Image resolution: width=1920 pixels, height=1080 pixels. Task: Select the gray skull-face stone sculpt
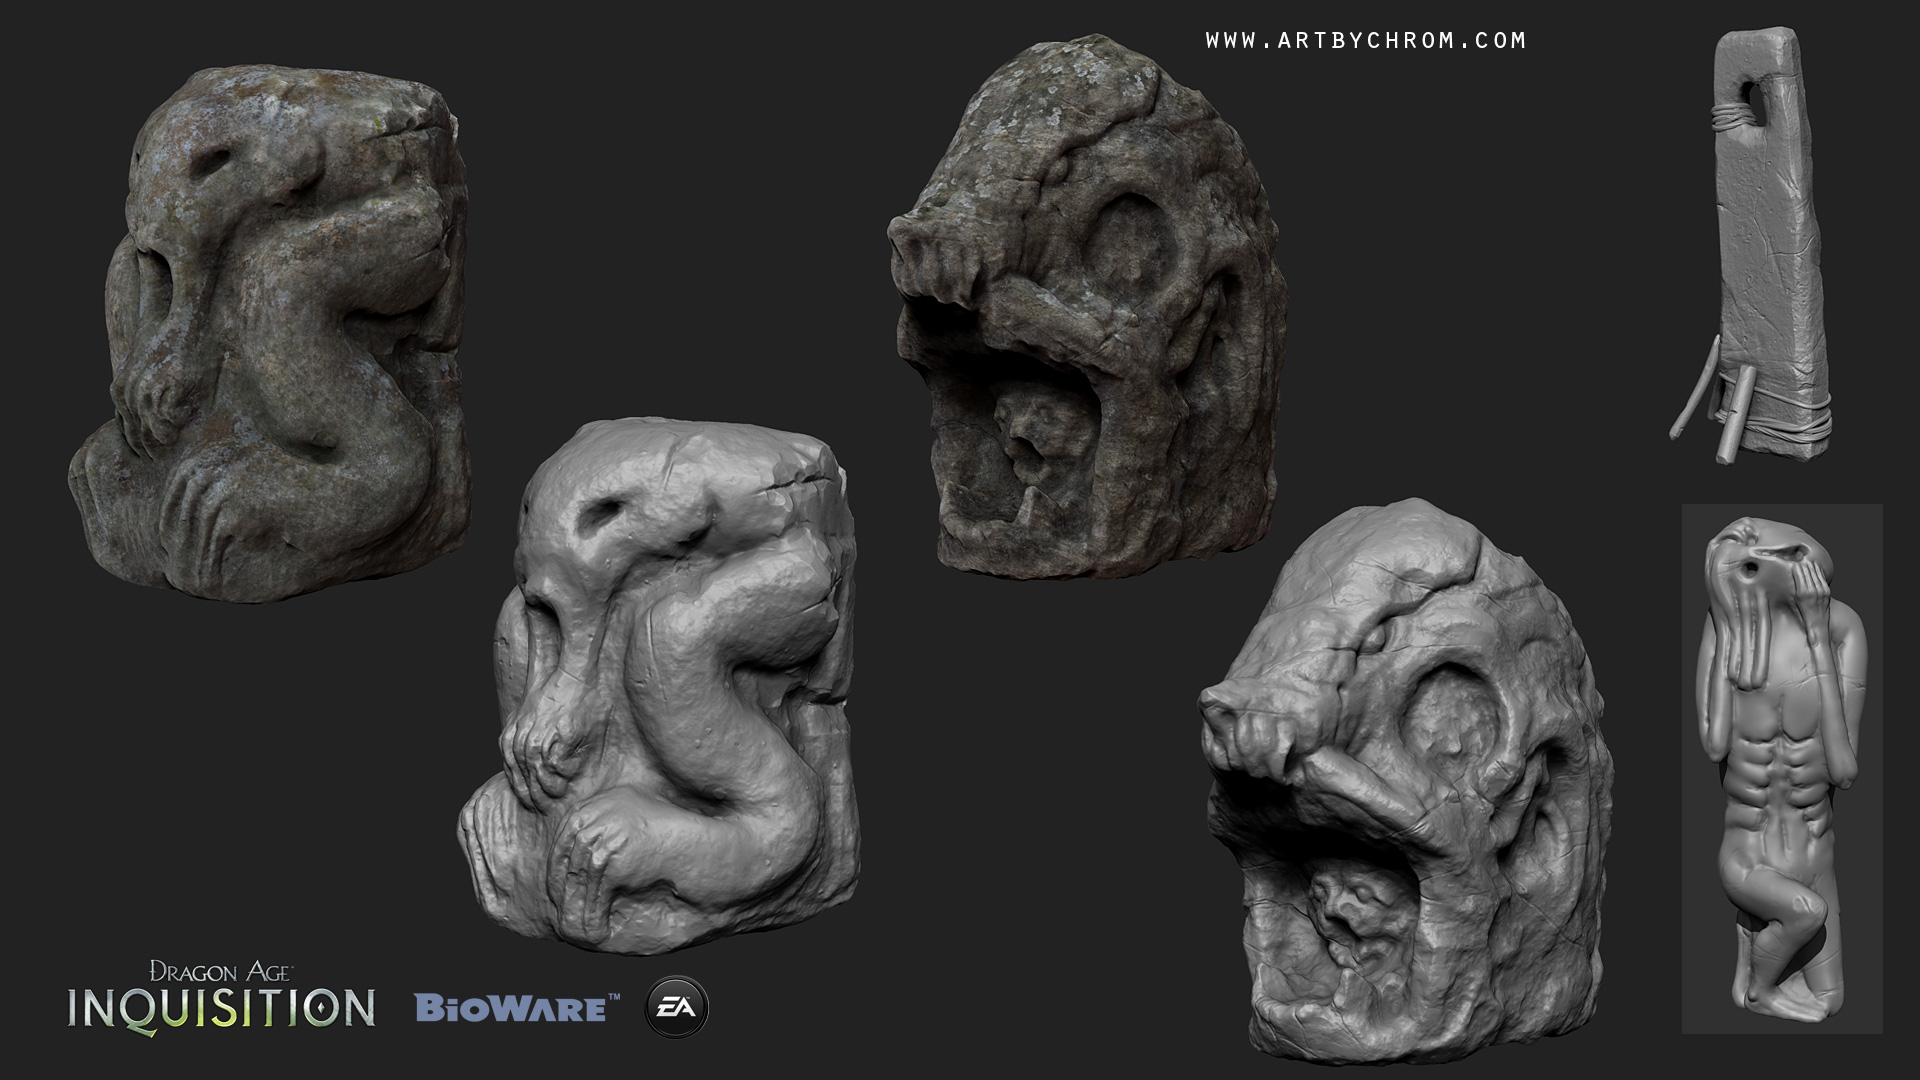click(1405, 783)
